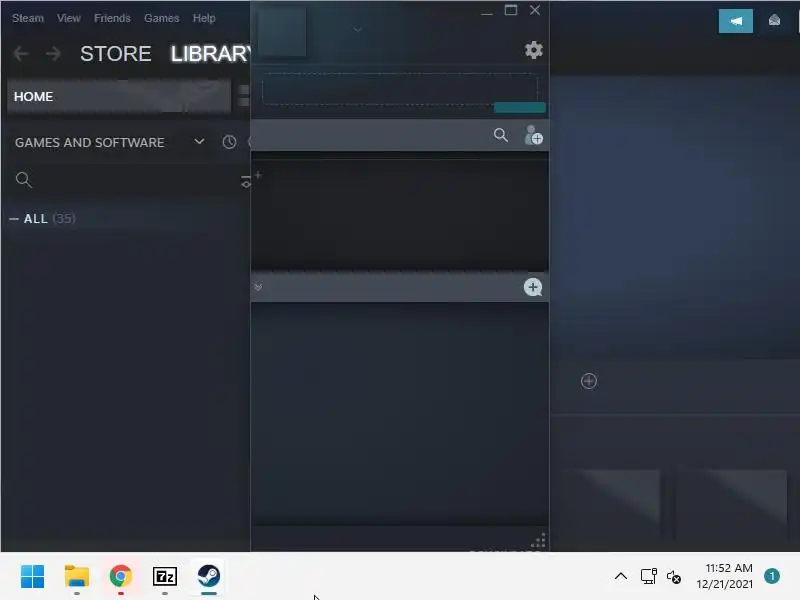
Task: Open the Steam inbox envelope icon
Action: (x=774, y=21)
